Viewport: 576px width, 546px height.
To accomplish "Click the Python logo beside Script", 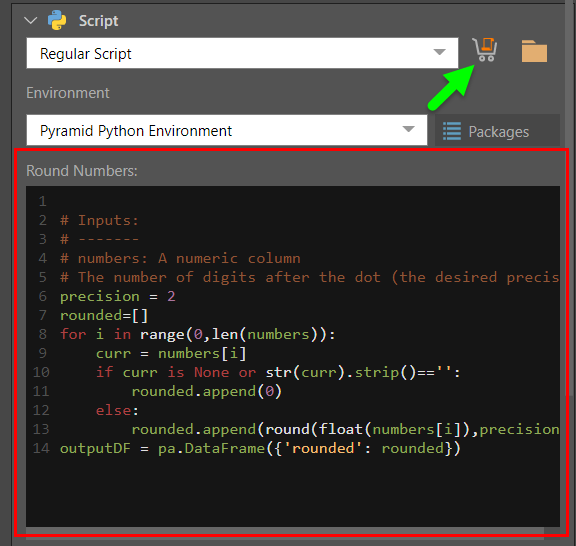I will click(x=57, y=20).
